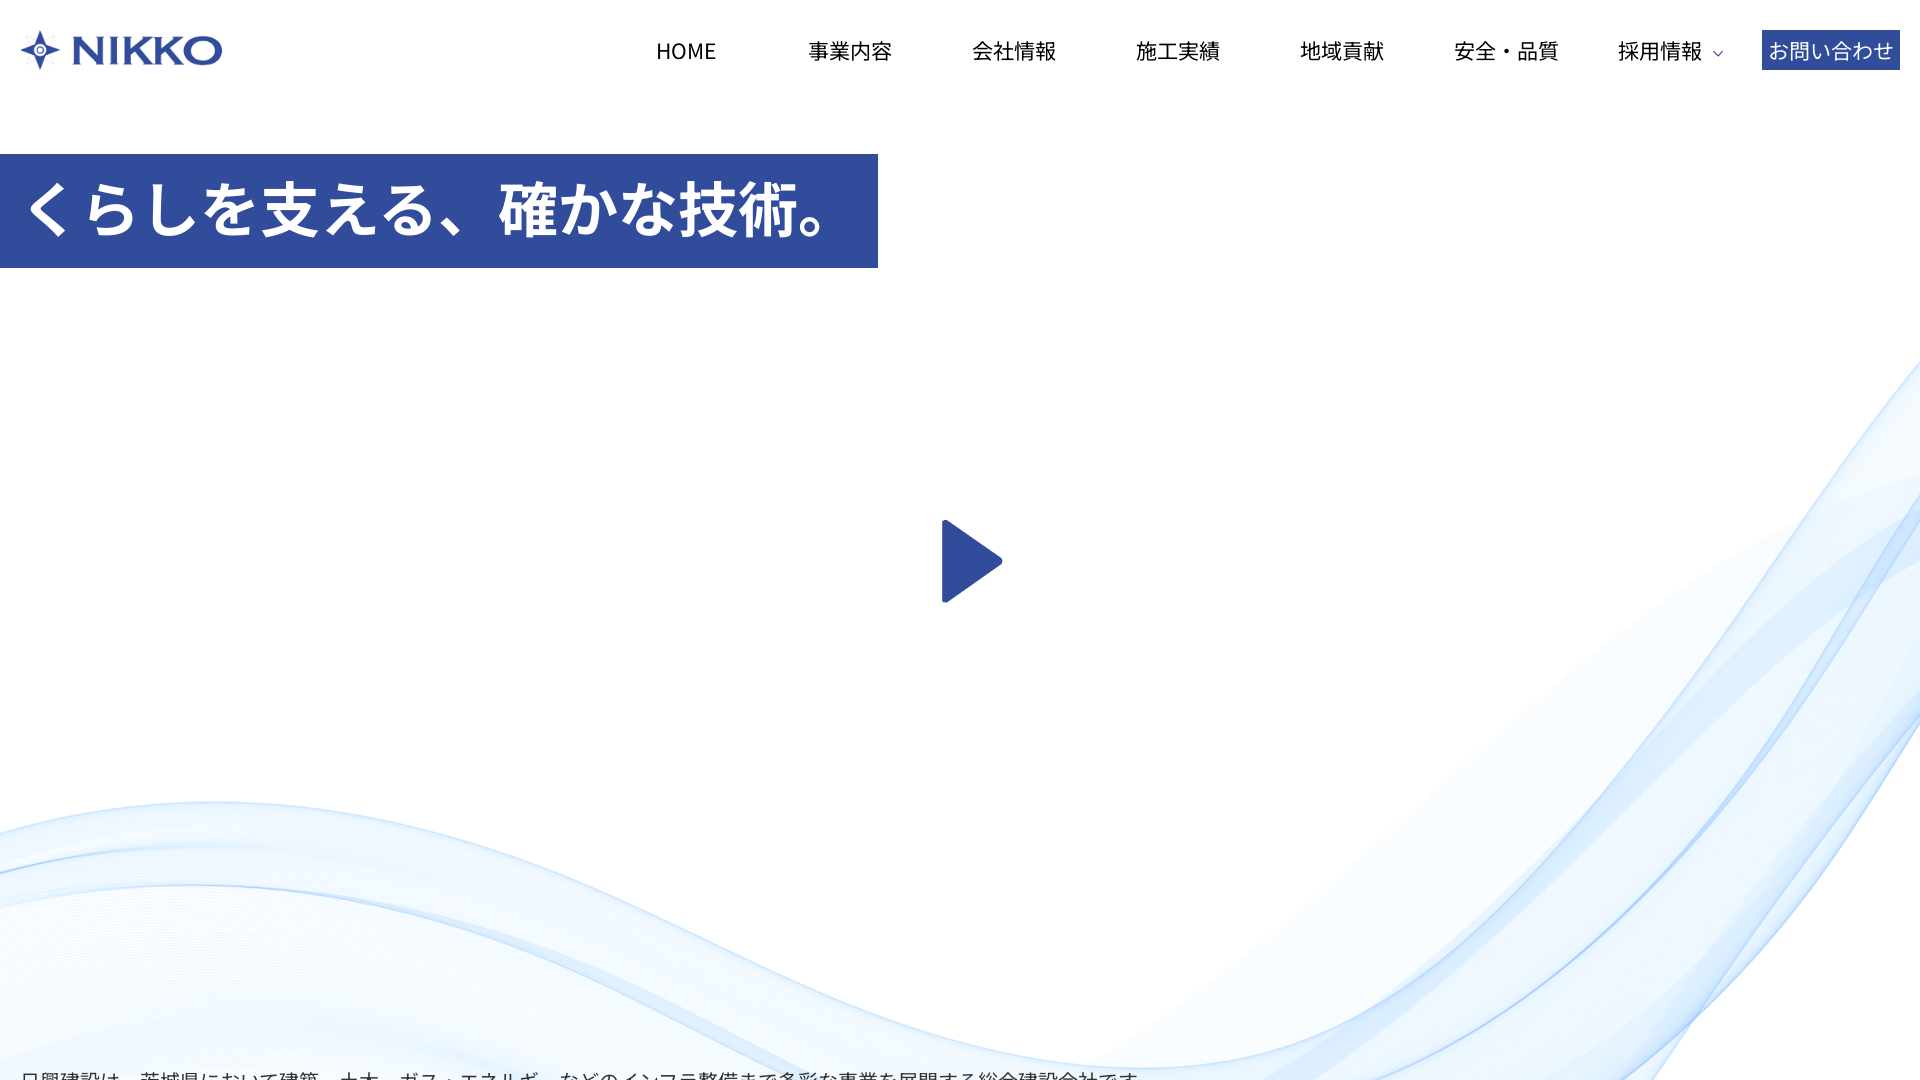Click the くらしを支える、確かな技術。 headline banner
This screenshot has width=1920, height=1080.
tap(439, 211)
